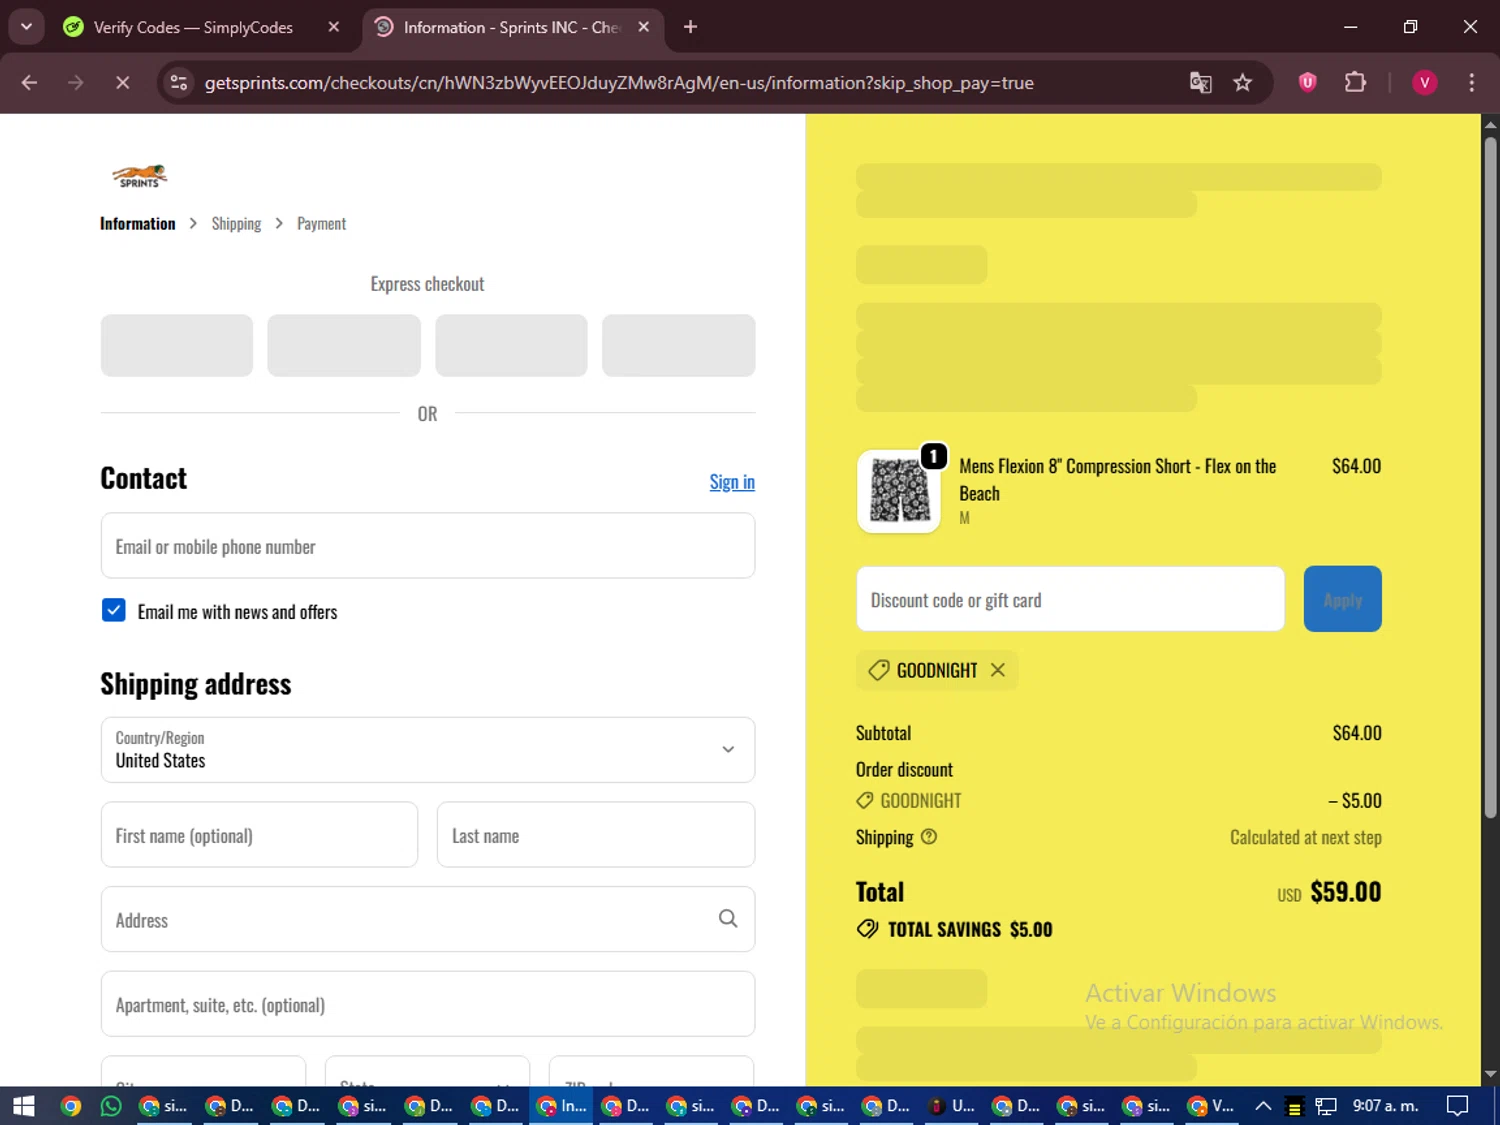
Task: Expand the Country/Region dropdown
Action: [x=428, y=749]
